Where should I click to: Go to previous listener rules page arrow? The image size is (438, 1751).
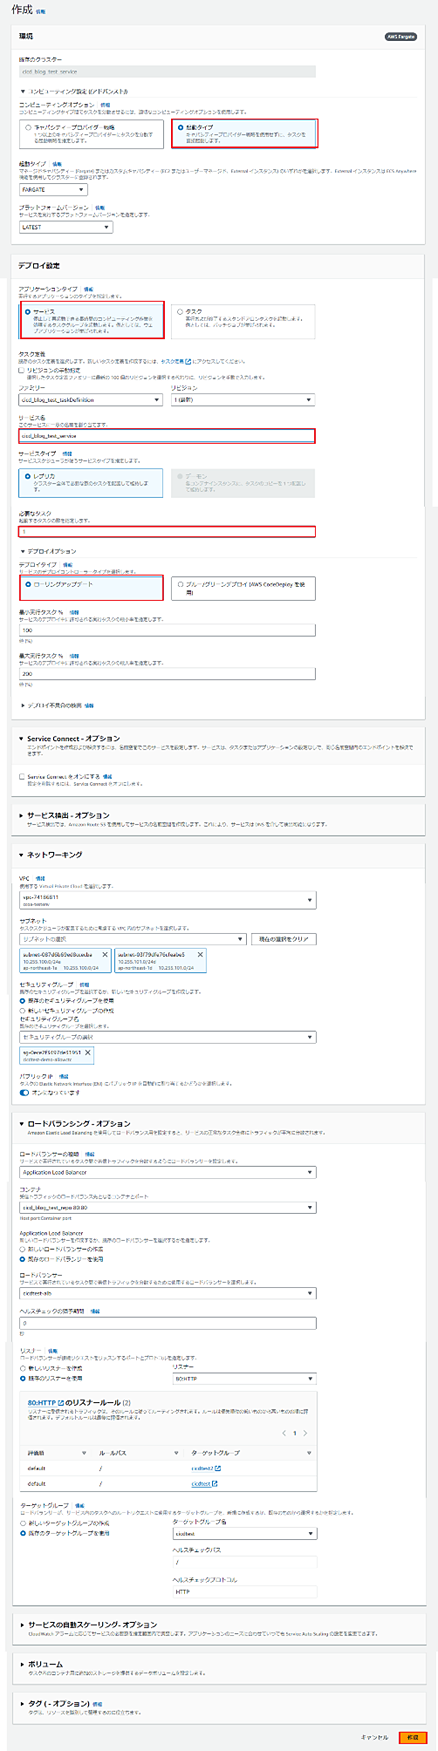click(284, 1432)
